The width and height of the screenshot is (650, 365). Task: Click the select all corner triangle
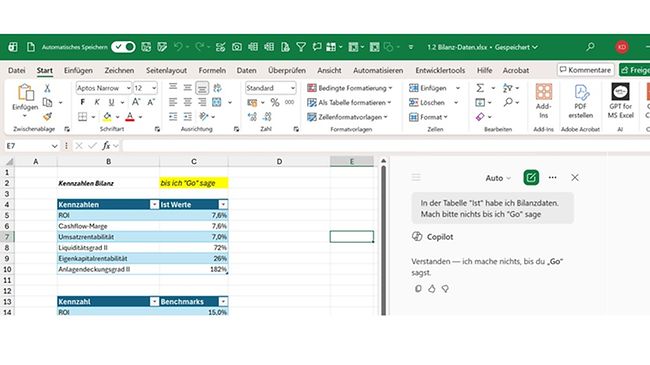(x=9, y=162)
